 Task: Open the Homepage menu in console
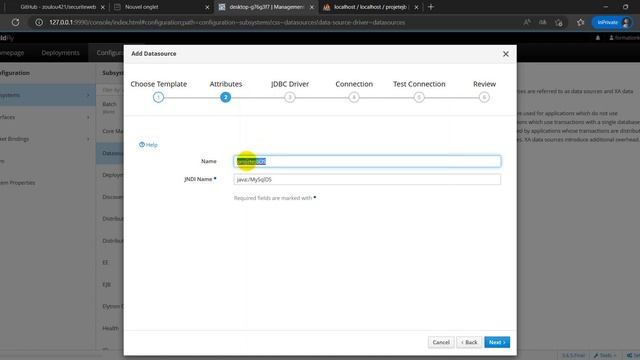tap(12, 53)
